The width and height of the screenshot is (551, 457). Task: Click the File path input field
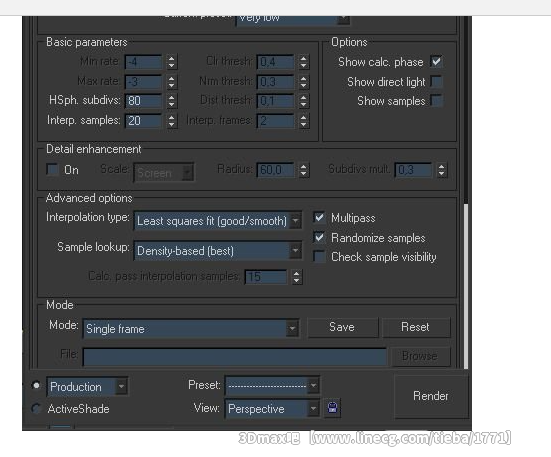click(x=235, y=358)
